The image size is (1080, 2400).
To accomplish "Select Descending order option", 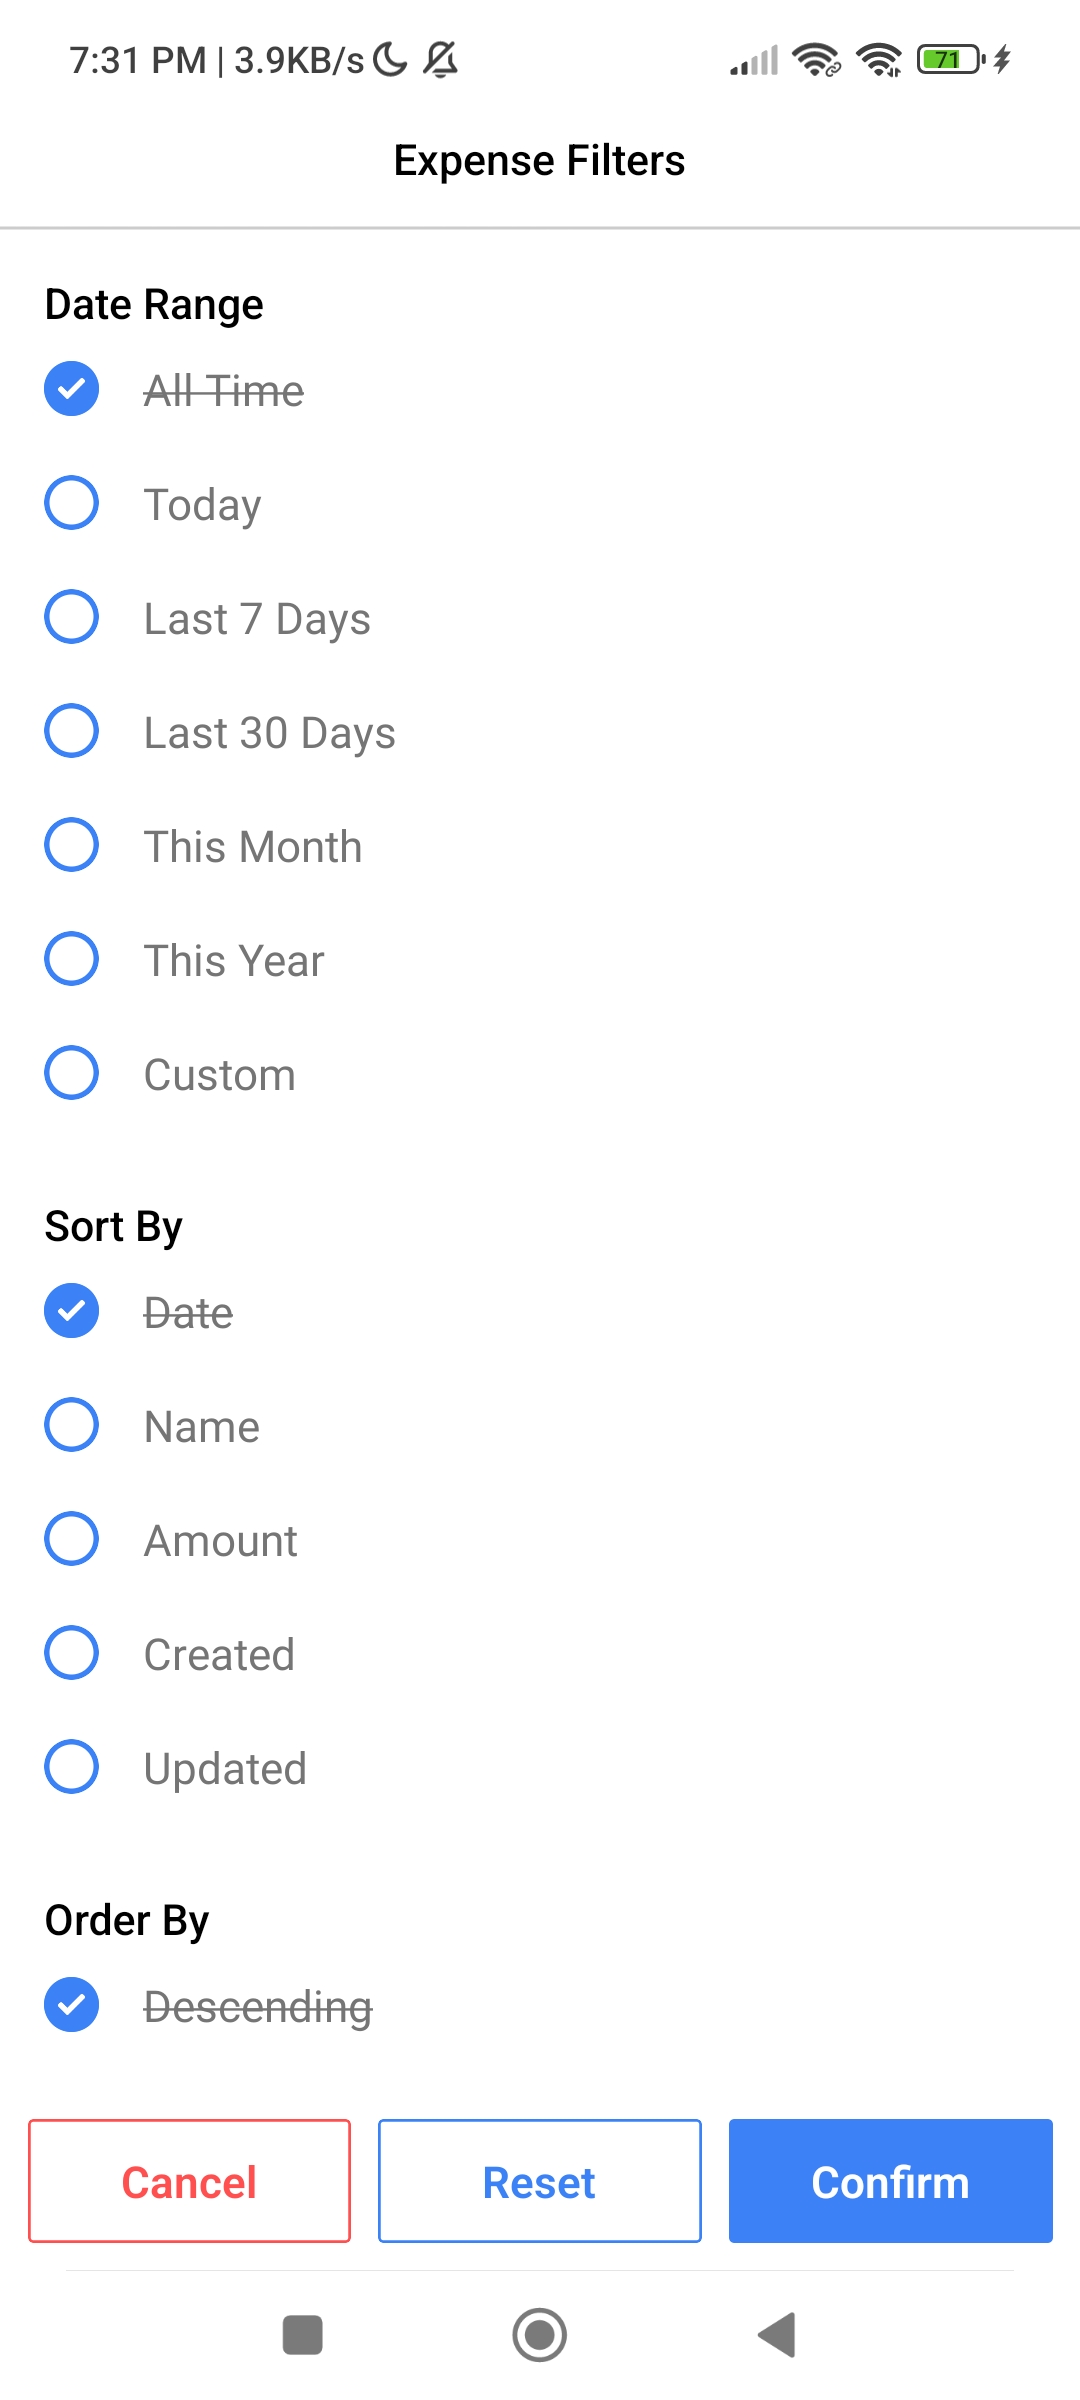I will click(x=72, y=2005).
